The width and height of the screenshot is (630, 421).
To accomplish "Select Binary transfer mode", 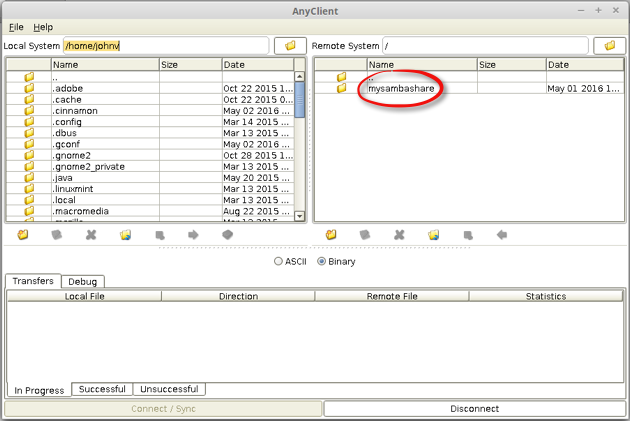I will point(322,262).
